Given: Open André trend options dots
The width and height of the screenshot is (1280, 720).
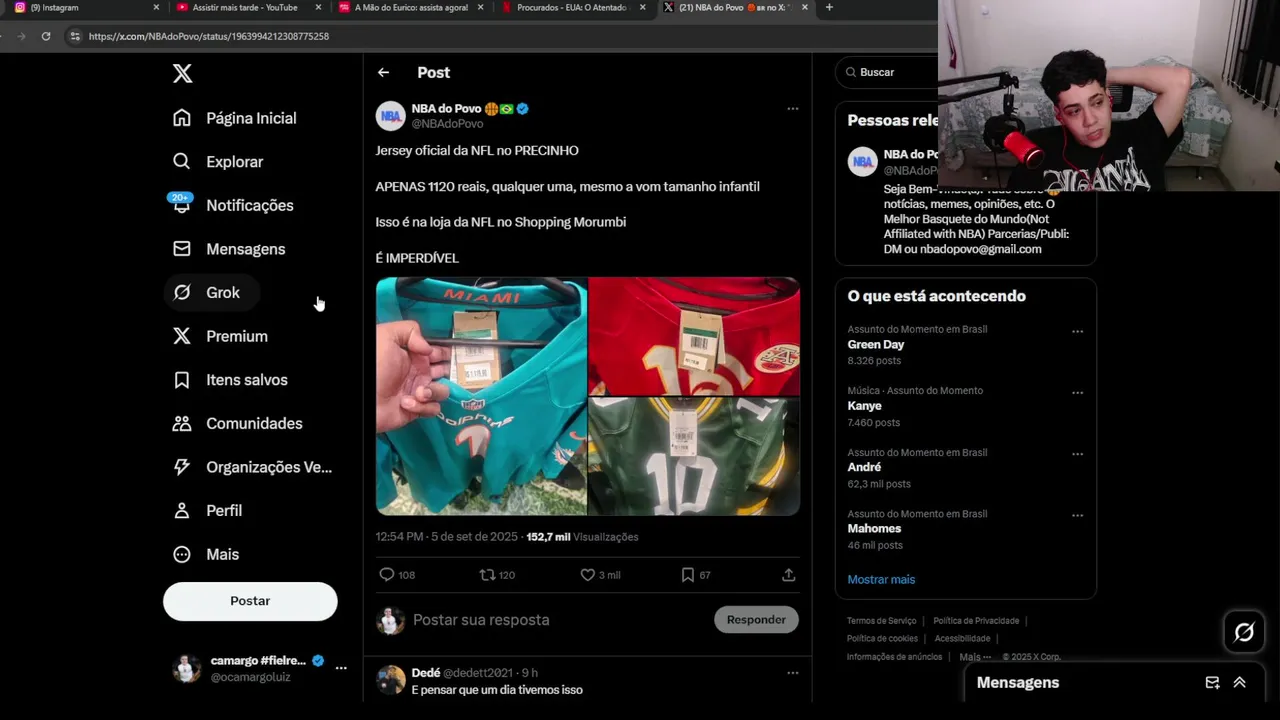Looking at the screenshot, I should 1077,454.
